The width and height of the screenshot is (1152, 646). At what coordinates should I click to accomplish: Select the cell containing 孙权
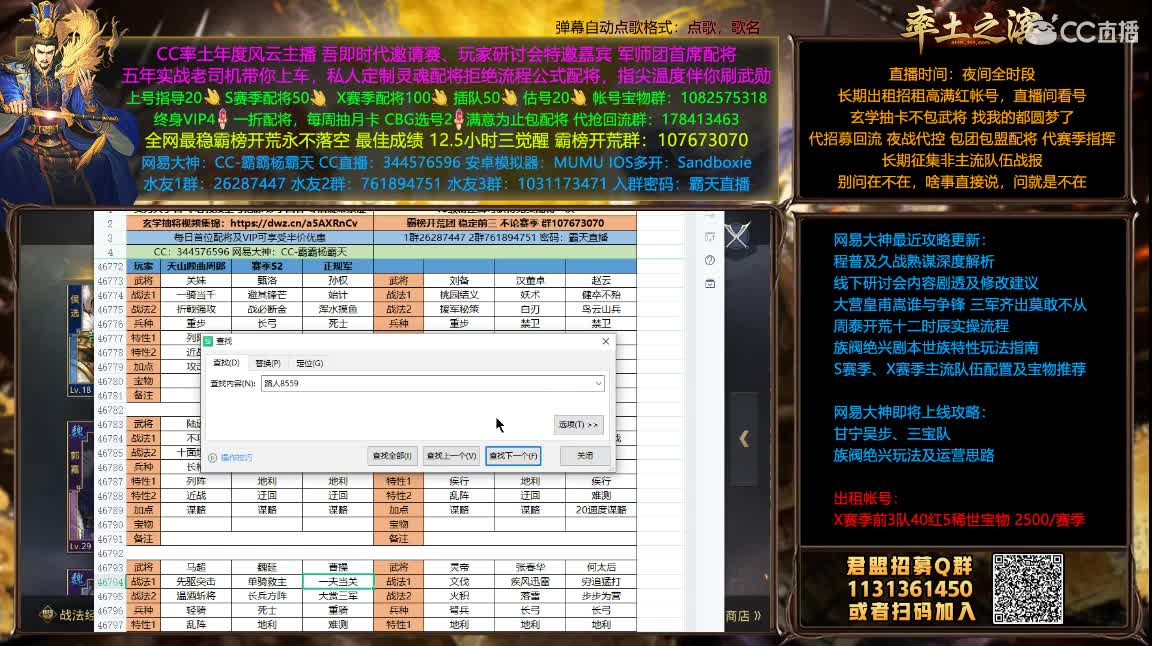coord(338,280)
